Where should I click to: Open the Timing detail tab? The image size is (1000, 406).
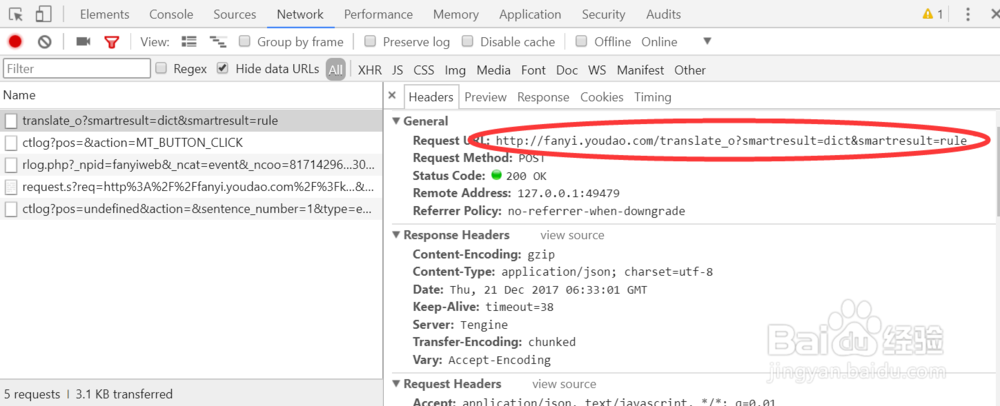652,97
